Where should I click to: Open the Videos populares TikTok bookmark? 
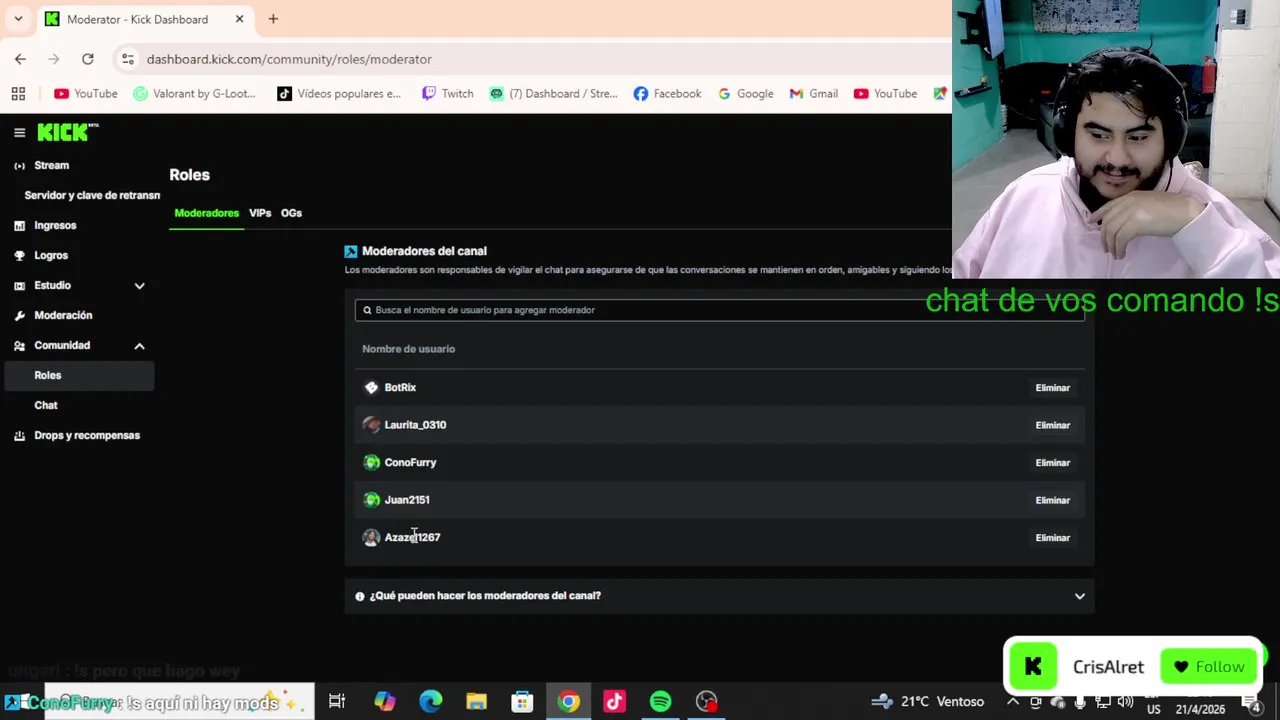click(x=339, y=93)
